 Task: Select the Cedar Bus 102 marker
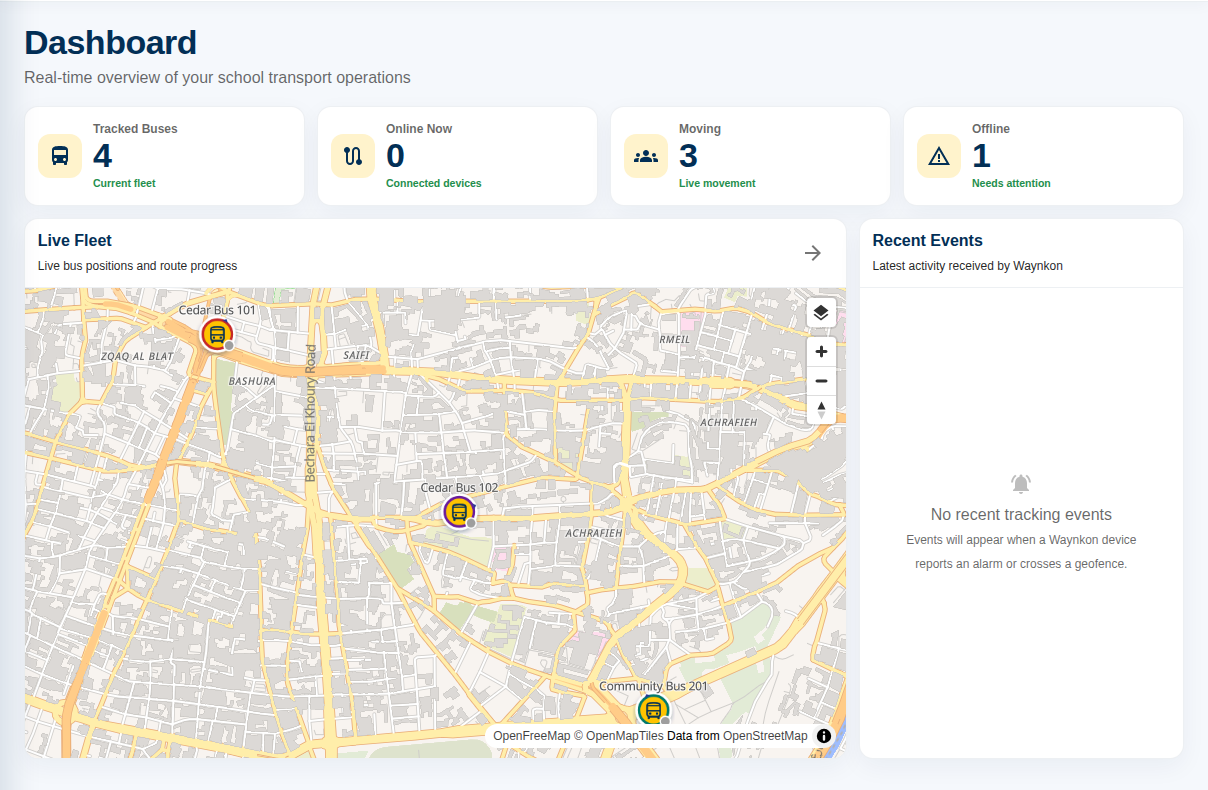coord(459,512)
